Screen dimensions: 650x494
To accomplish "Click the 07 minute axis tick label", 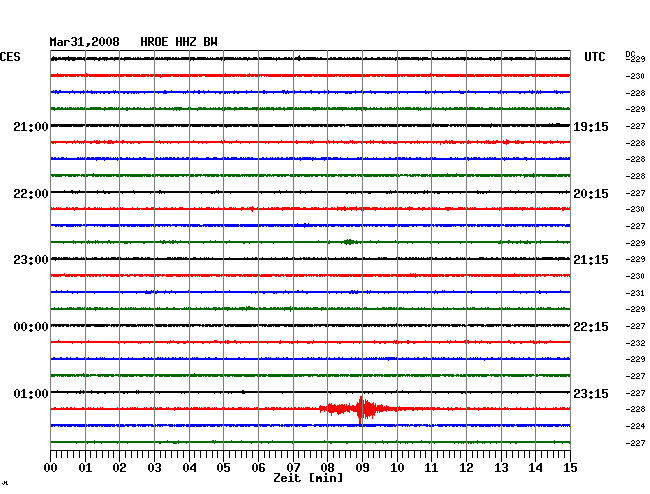I will (x=293, y=467).
